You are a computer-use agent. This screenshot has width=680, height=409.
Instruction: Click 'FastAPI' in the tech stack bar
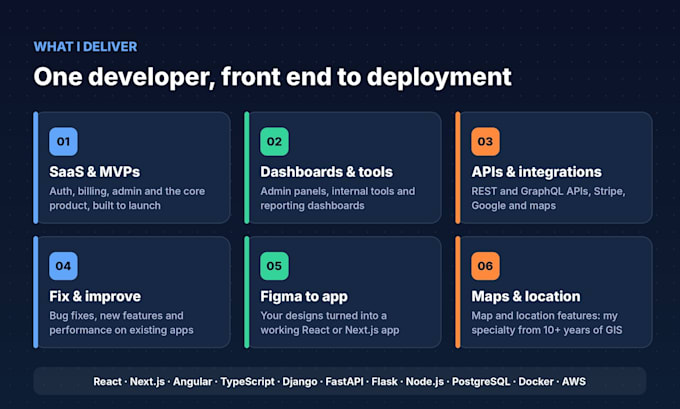point(344,382)
